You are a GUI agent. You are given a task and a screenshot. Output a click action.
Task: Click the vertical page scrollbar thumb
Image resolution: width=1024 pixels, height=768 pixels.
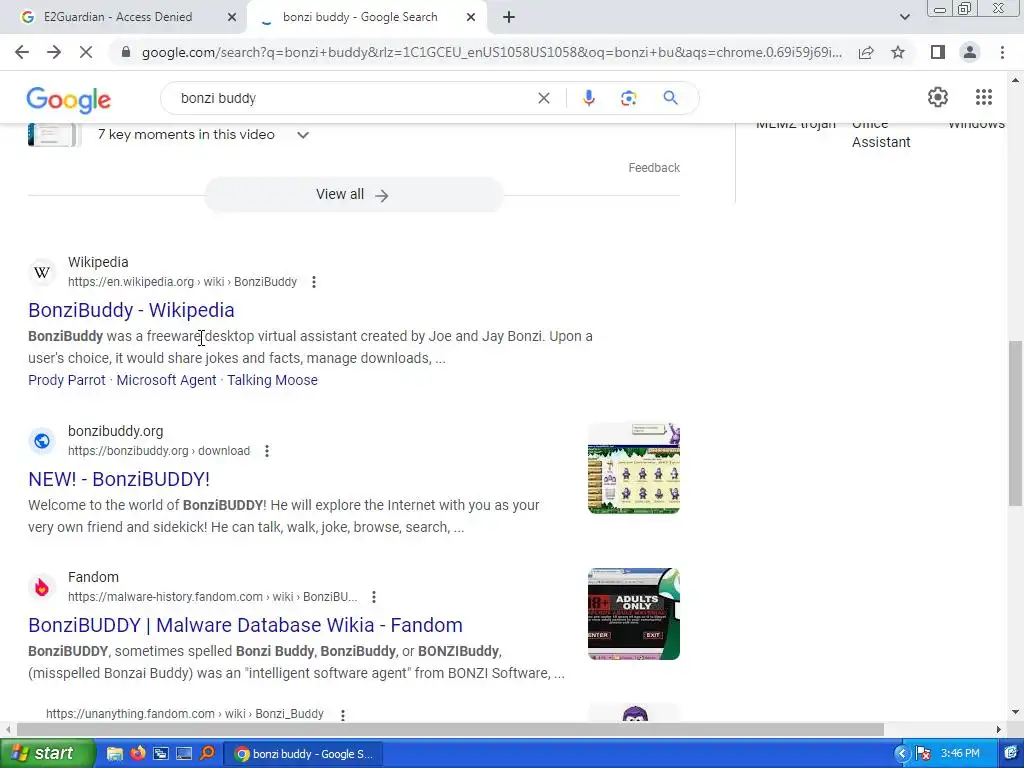(1015, 423)
